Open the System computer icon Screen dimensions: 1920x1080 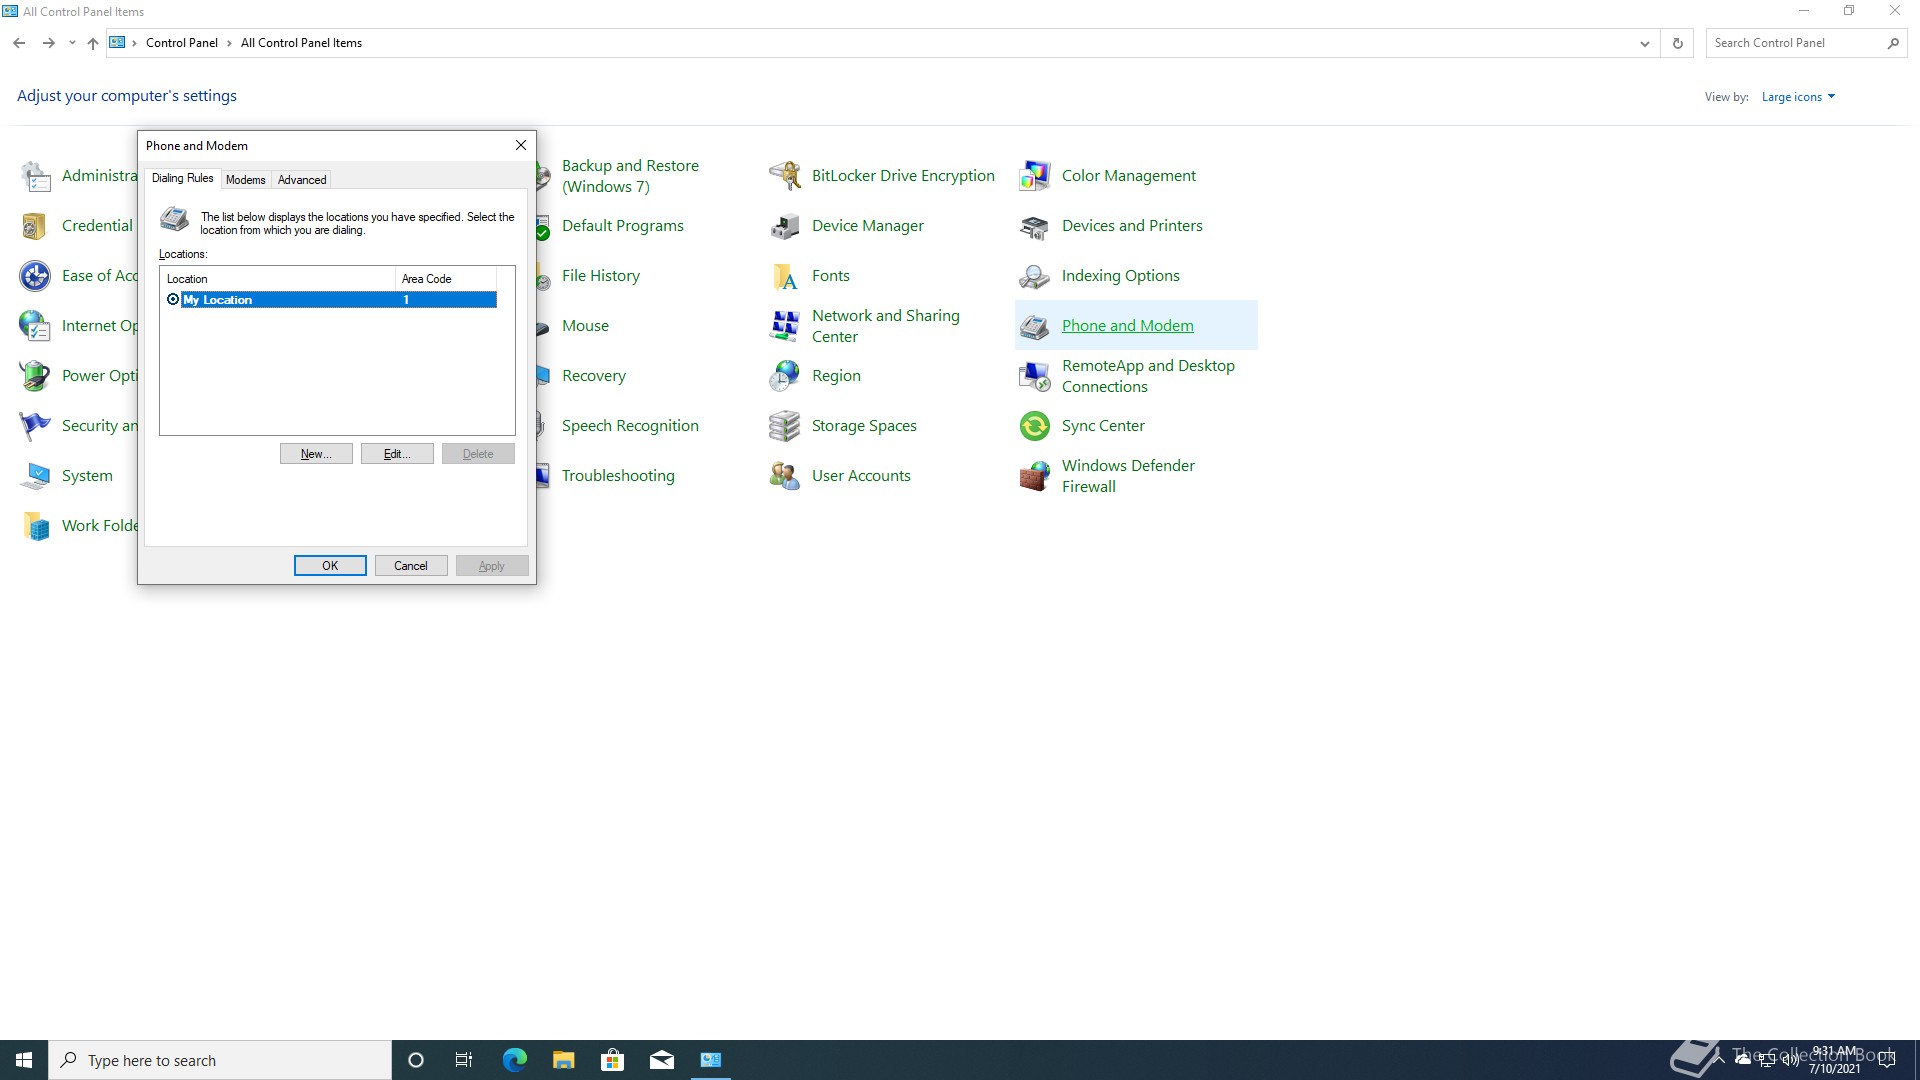[35, 476]
